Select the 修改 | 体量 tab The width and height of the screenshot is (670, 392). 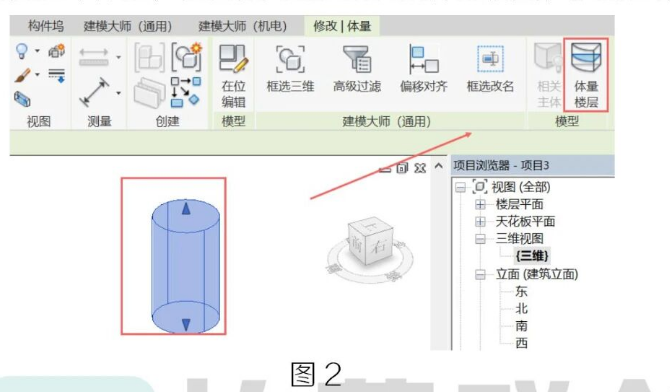tap(342, 26)
